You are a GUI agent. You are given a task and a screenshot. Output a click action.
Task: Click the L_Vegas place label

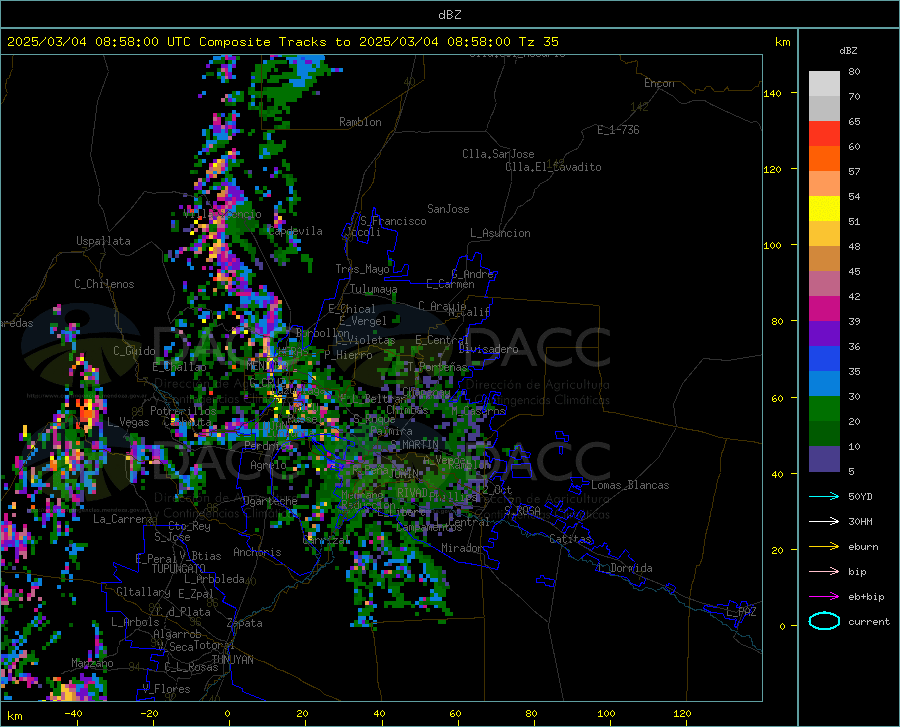point(129,422)
